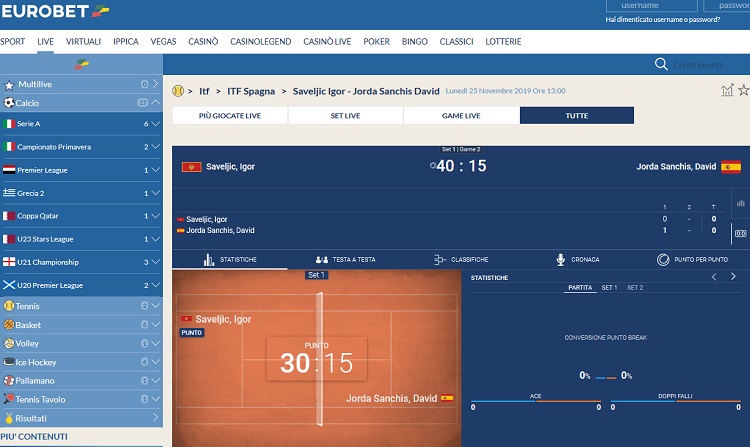
Task: Show SET 1 statistics
Action: [609, 288]
